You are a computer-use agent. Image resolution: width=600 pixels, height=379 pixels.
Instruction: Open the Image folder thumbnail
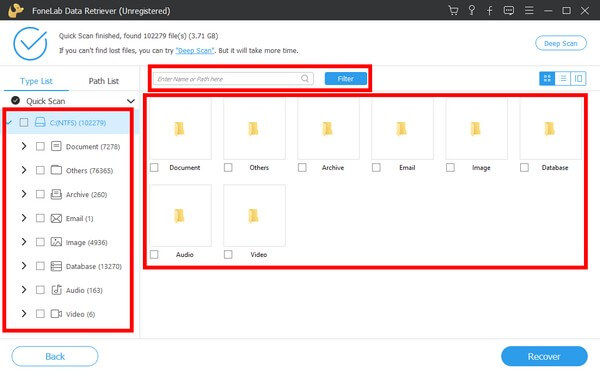tap(476, 129)
